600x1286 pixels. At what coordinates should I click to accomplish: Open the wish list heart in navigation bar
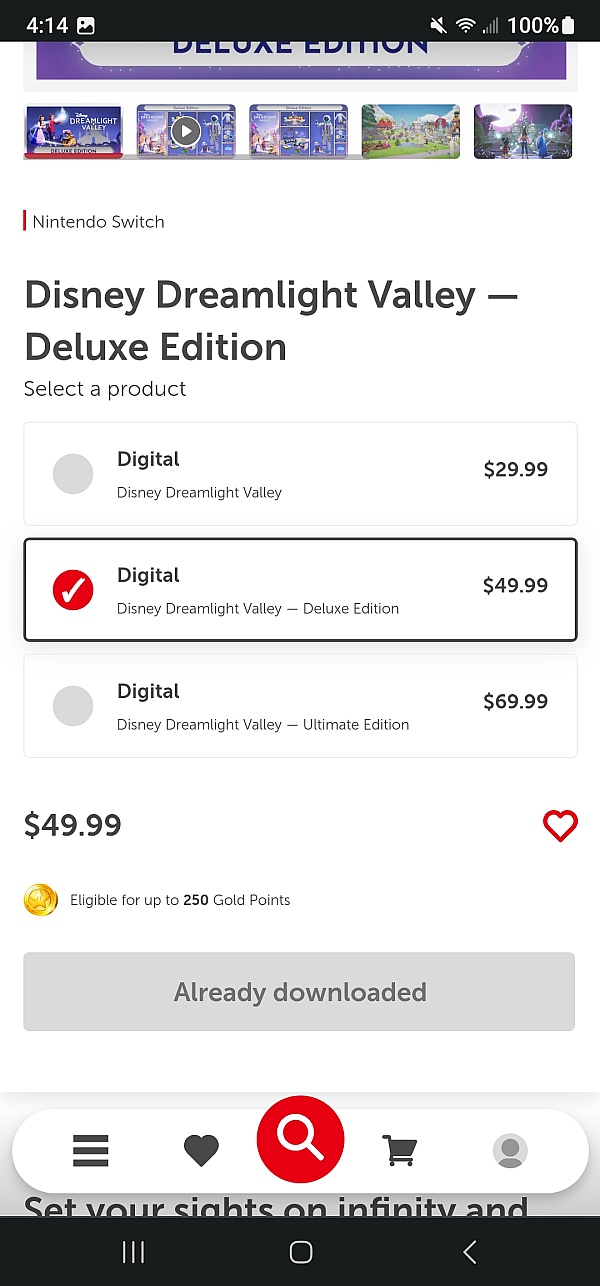201,1151
